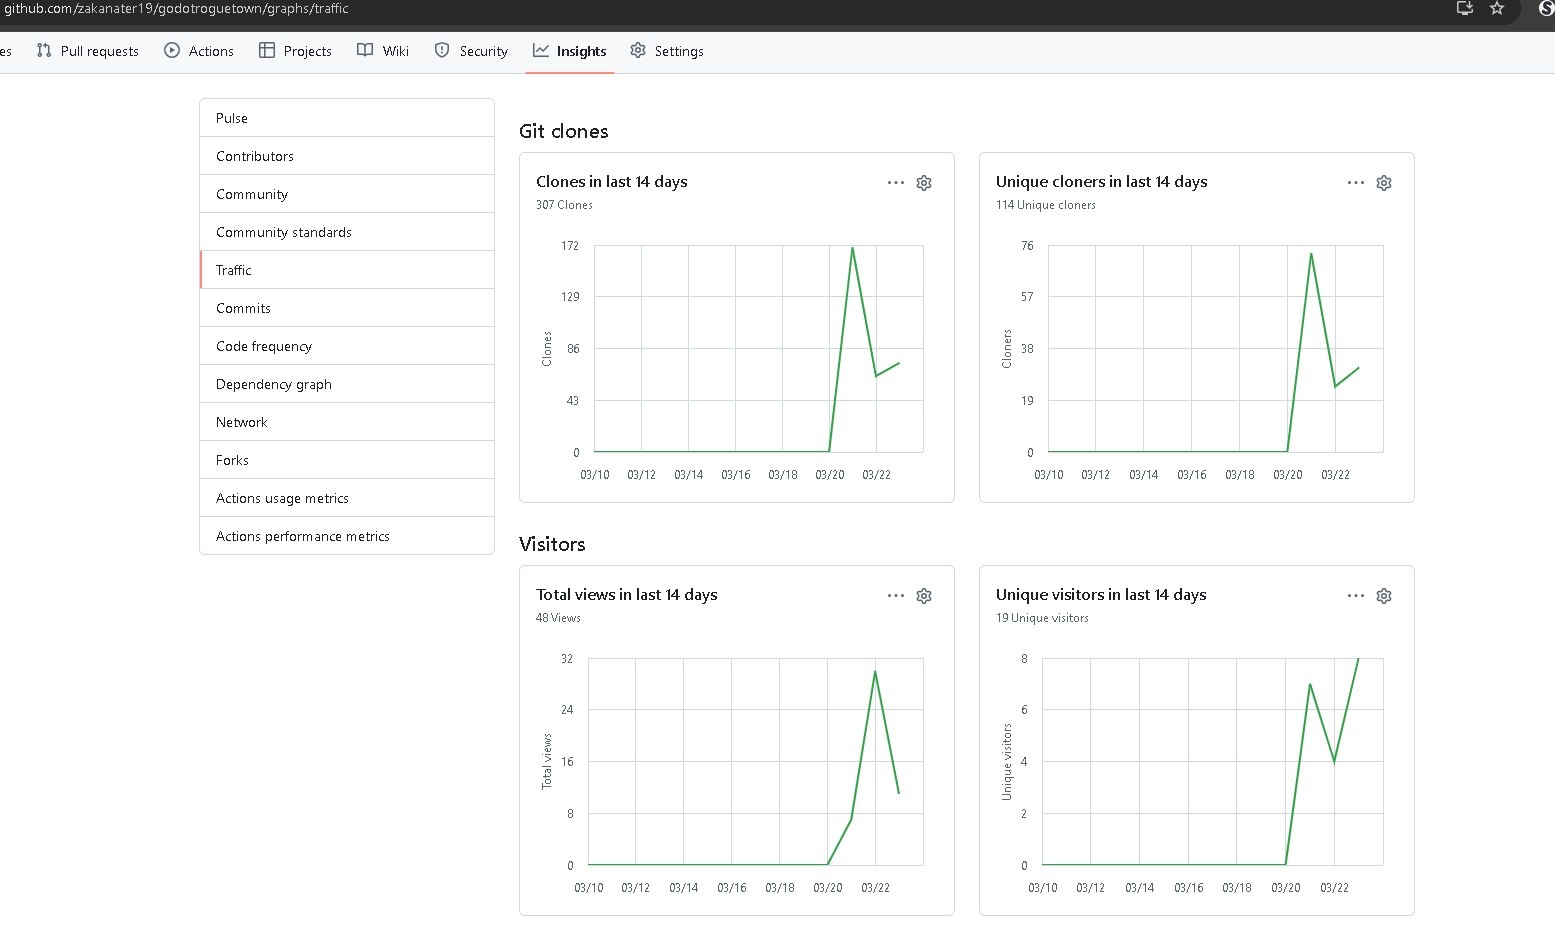
Task: Open Forks in the sidebar
Action: coord(347,460)
